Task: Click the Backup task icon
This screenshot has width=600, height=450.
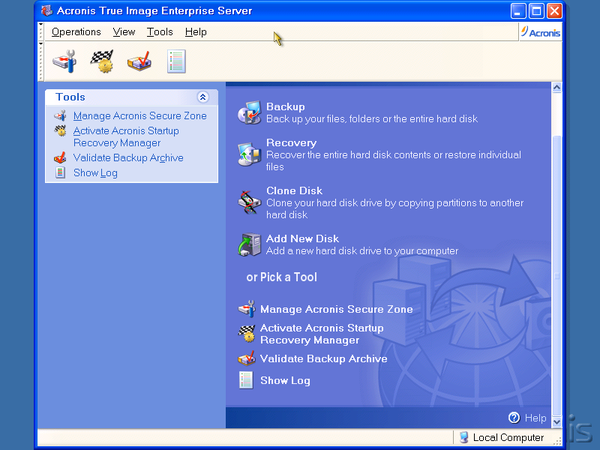Action: [x=249, y=112]
